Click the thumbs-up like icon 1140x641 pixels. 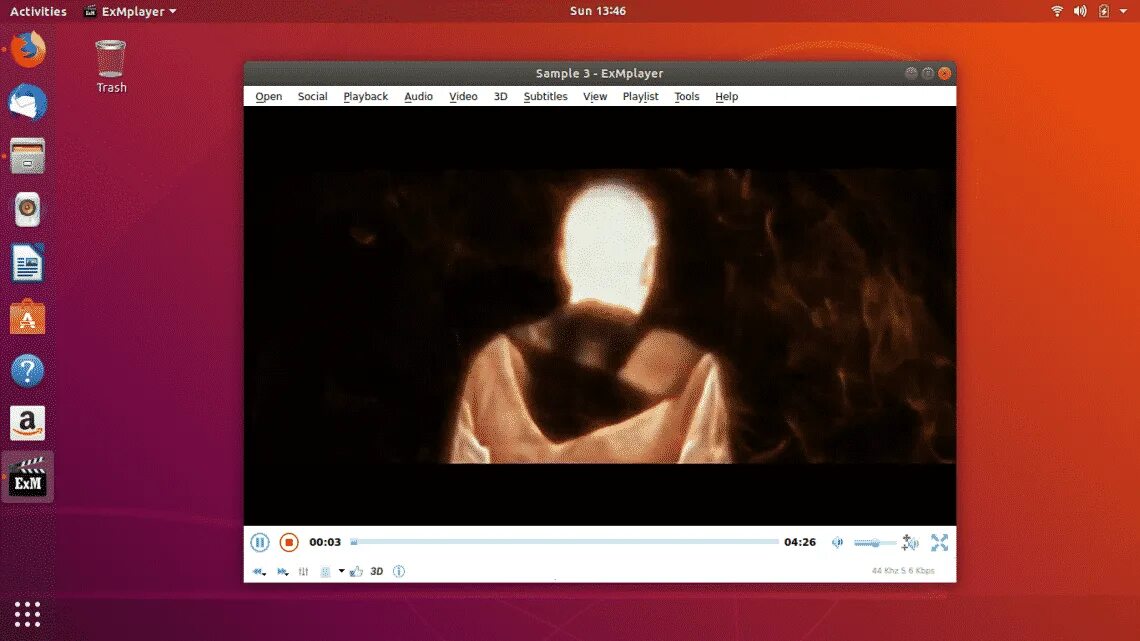[356, 572]
